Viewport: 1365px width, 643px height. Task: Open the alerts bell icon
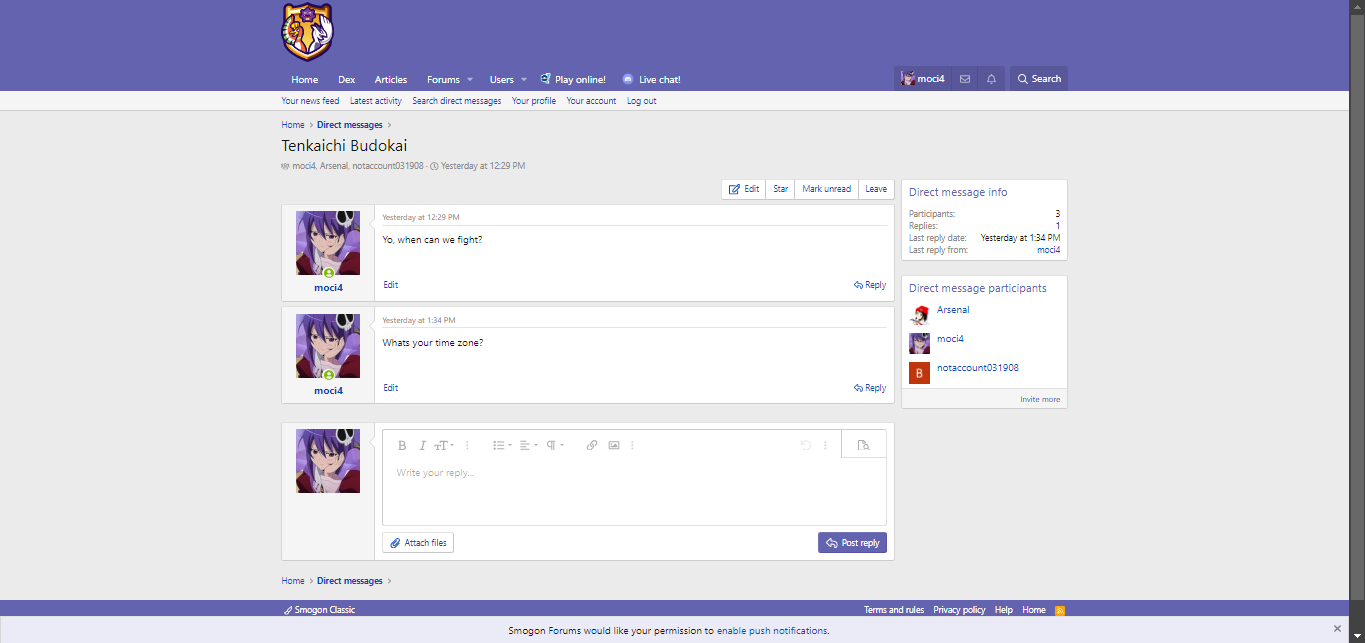tap(991, 79)
